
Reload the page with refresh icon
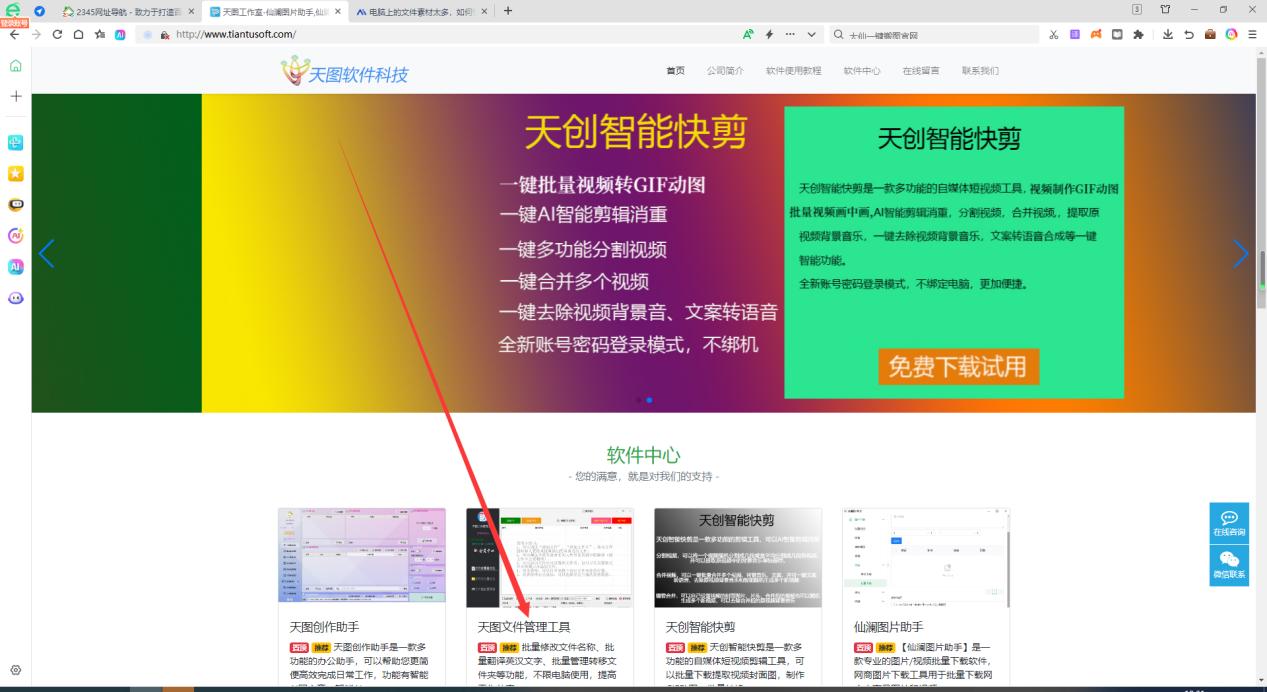pos(57,34)
